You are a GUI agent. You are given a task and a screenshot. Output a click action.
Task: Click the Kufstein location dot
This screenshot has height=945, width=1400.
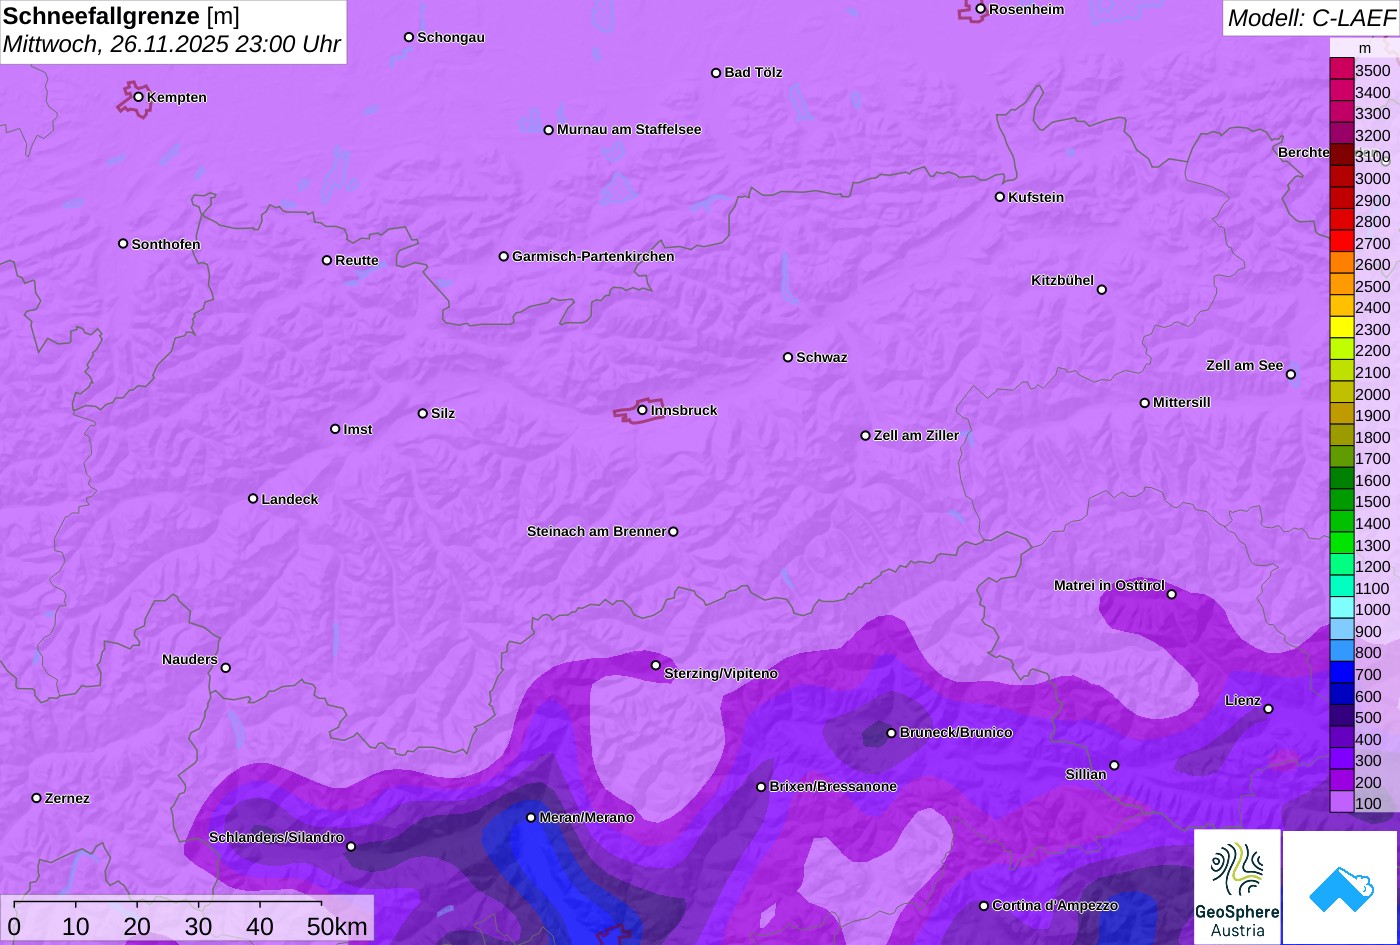click(1000, 197)
